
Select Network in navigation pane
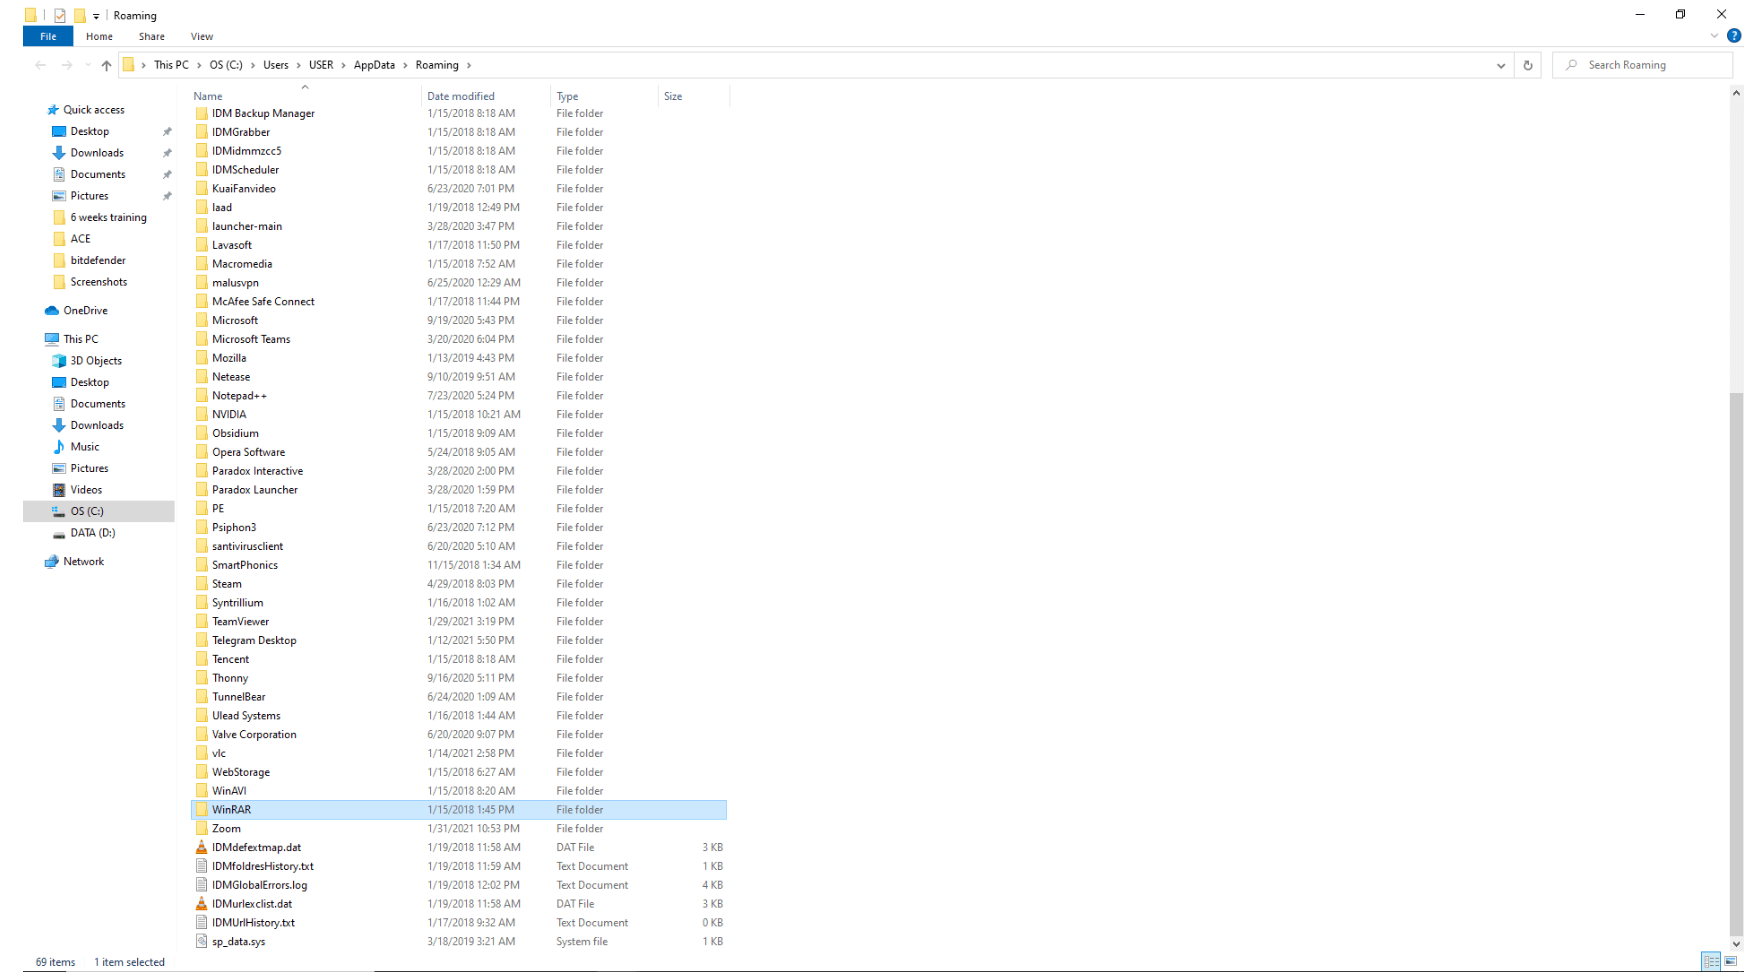83,561
